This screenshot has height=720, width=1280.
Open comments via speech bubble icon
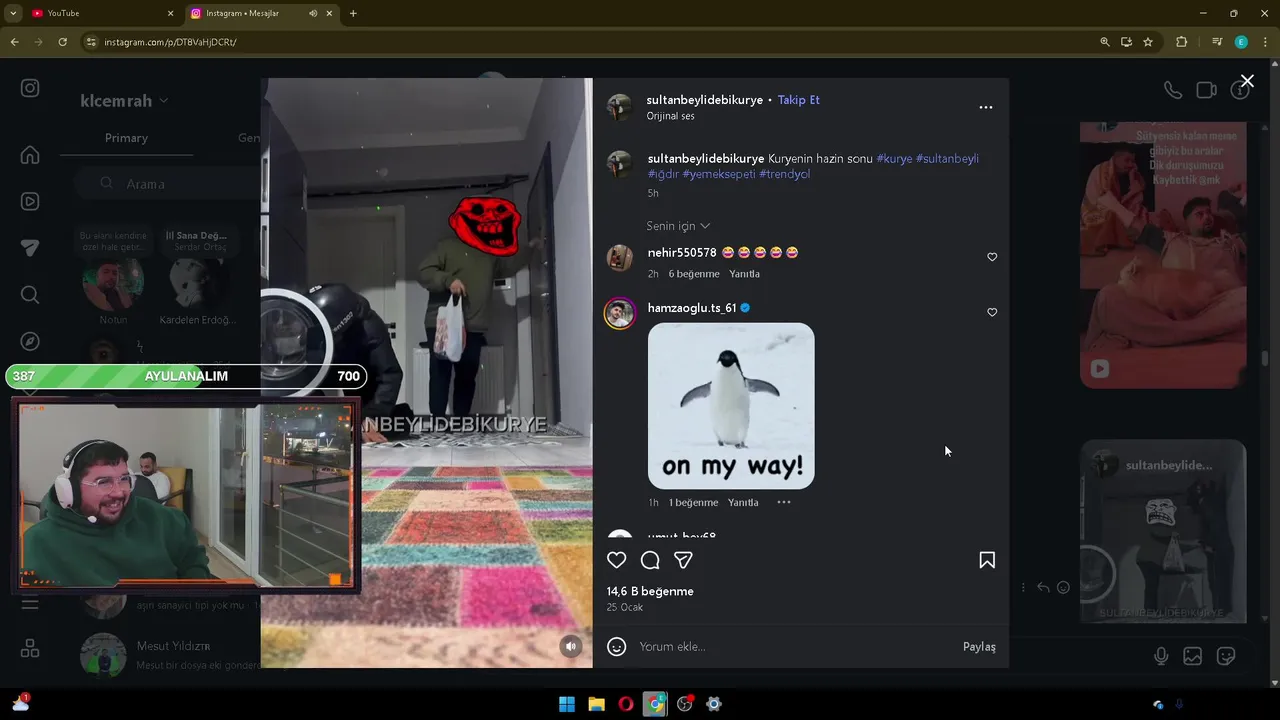click(x=650, y=560)
